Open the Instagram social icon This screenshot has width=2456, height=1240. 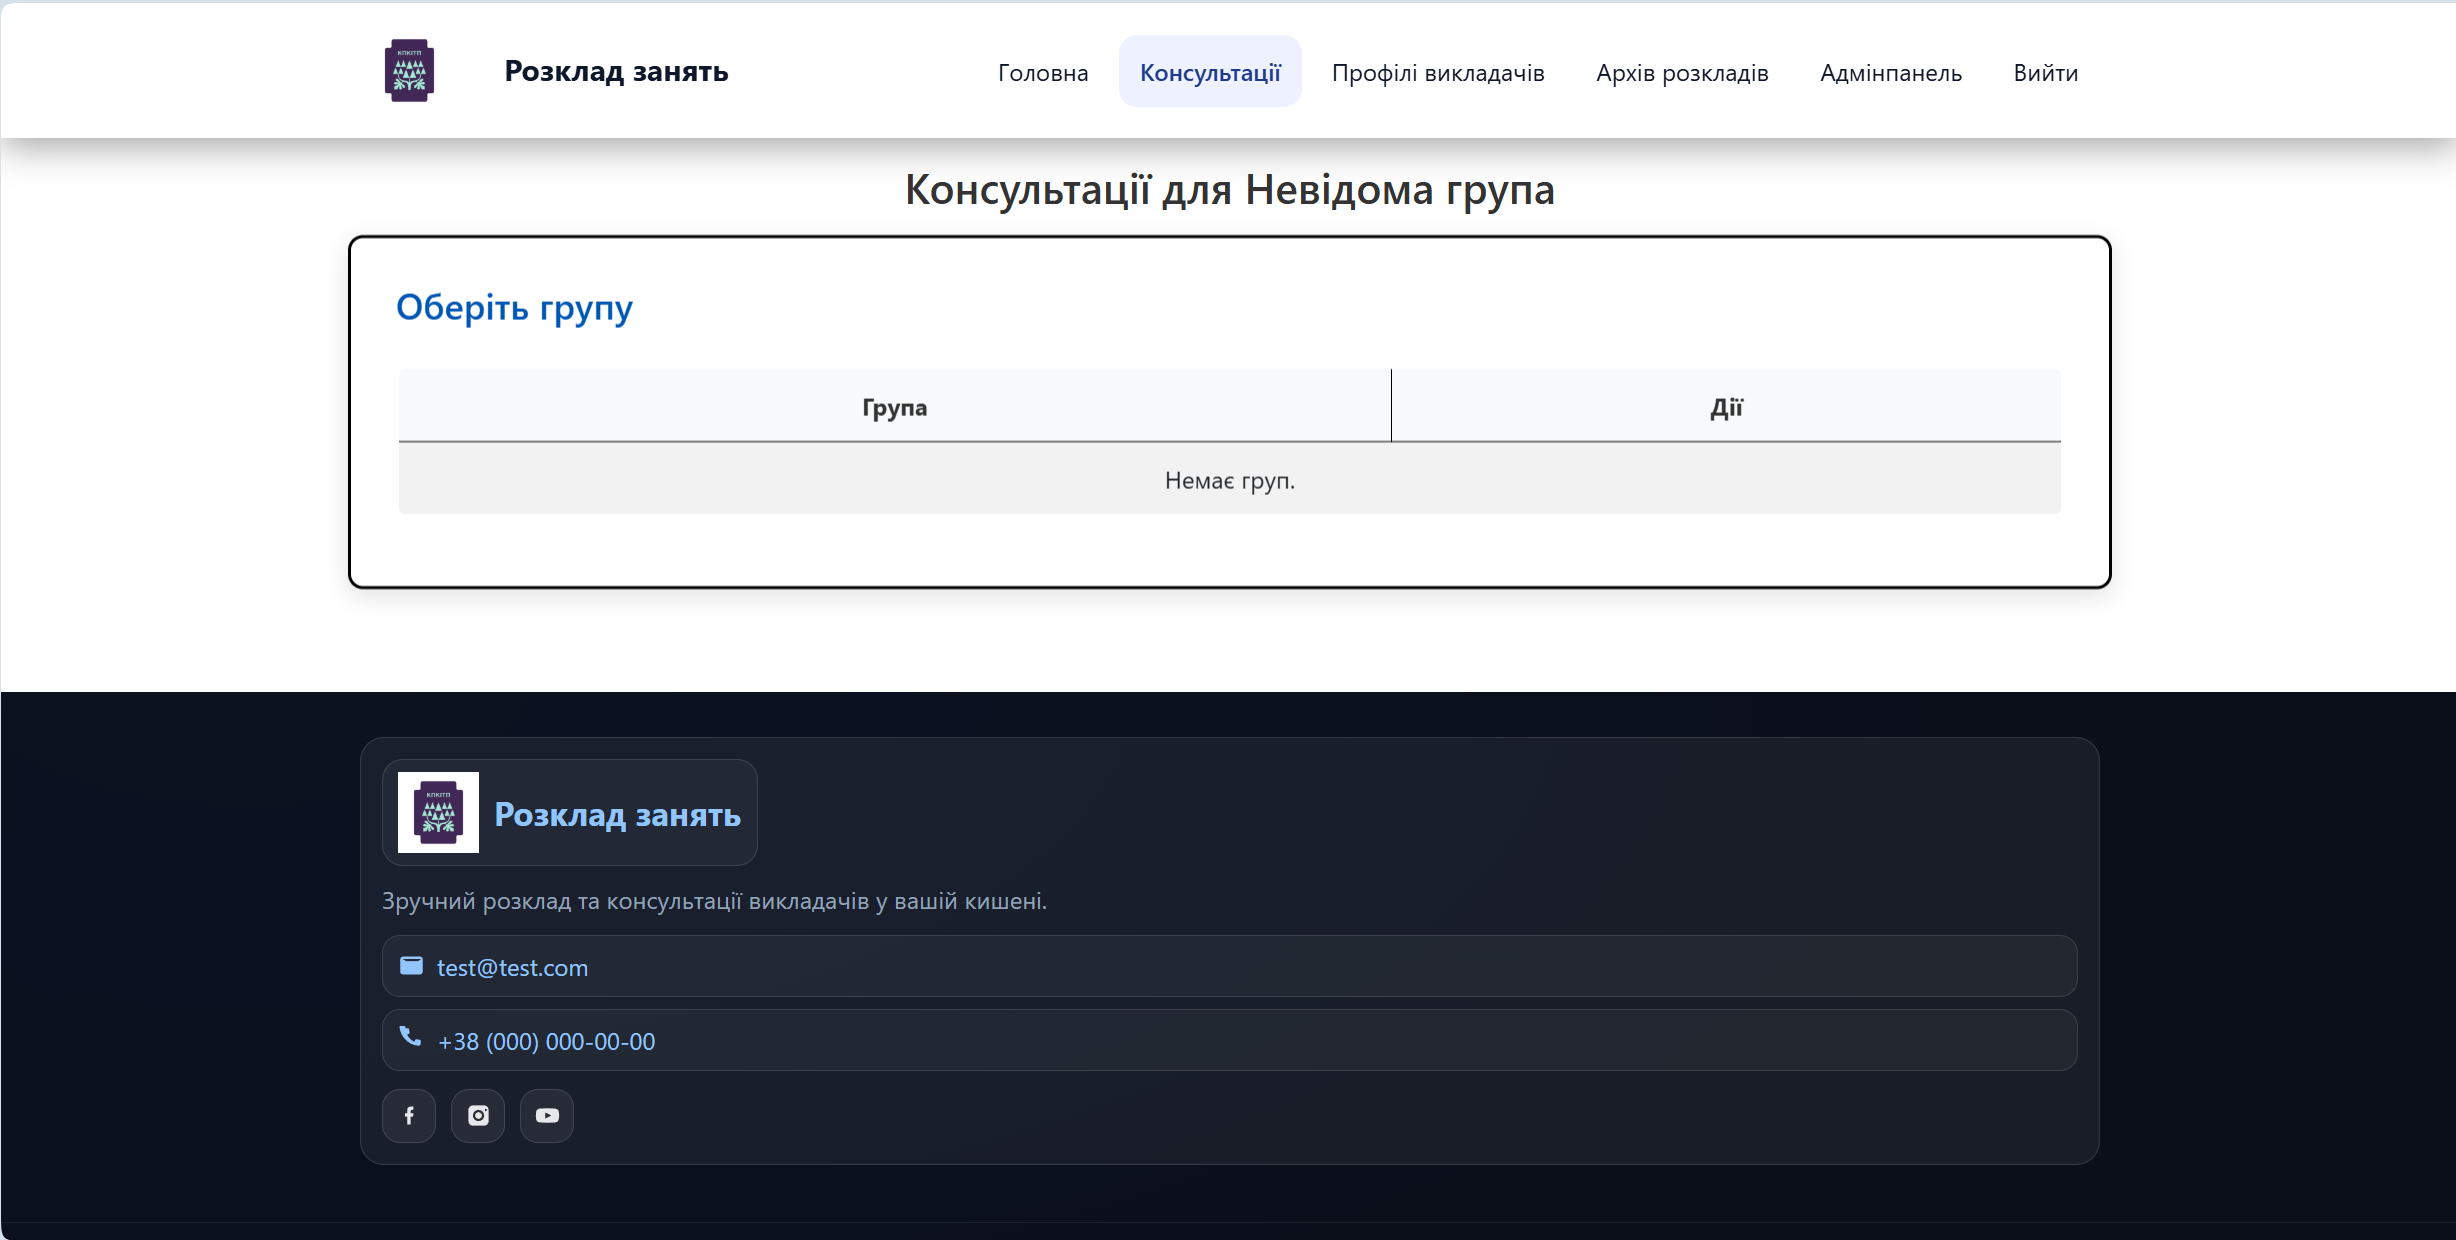click(478, 1115)
